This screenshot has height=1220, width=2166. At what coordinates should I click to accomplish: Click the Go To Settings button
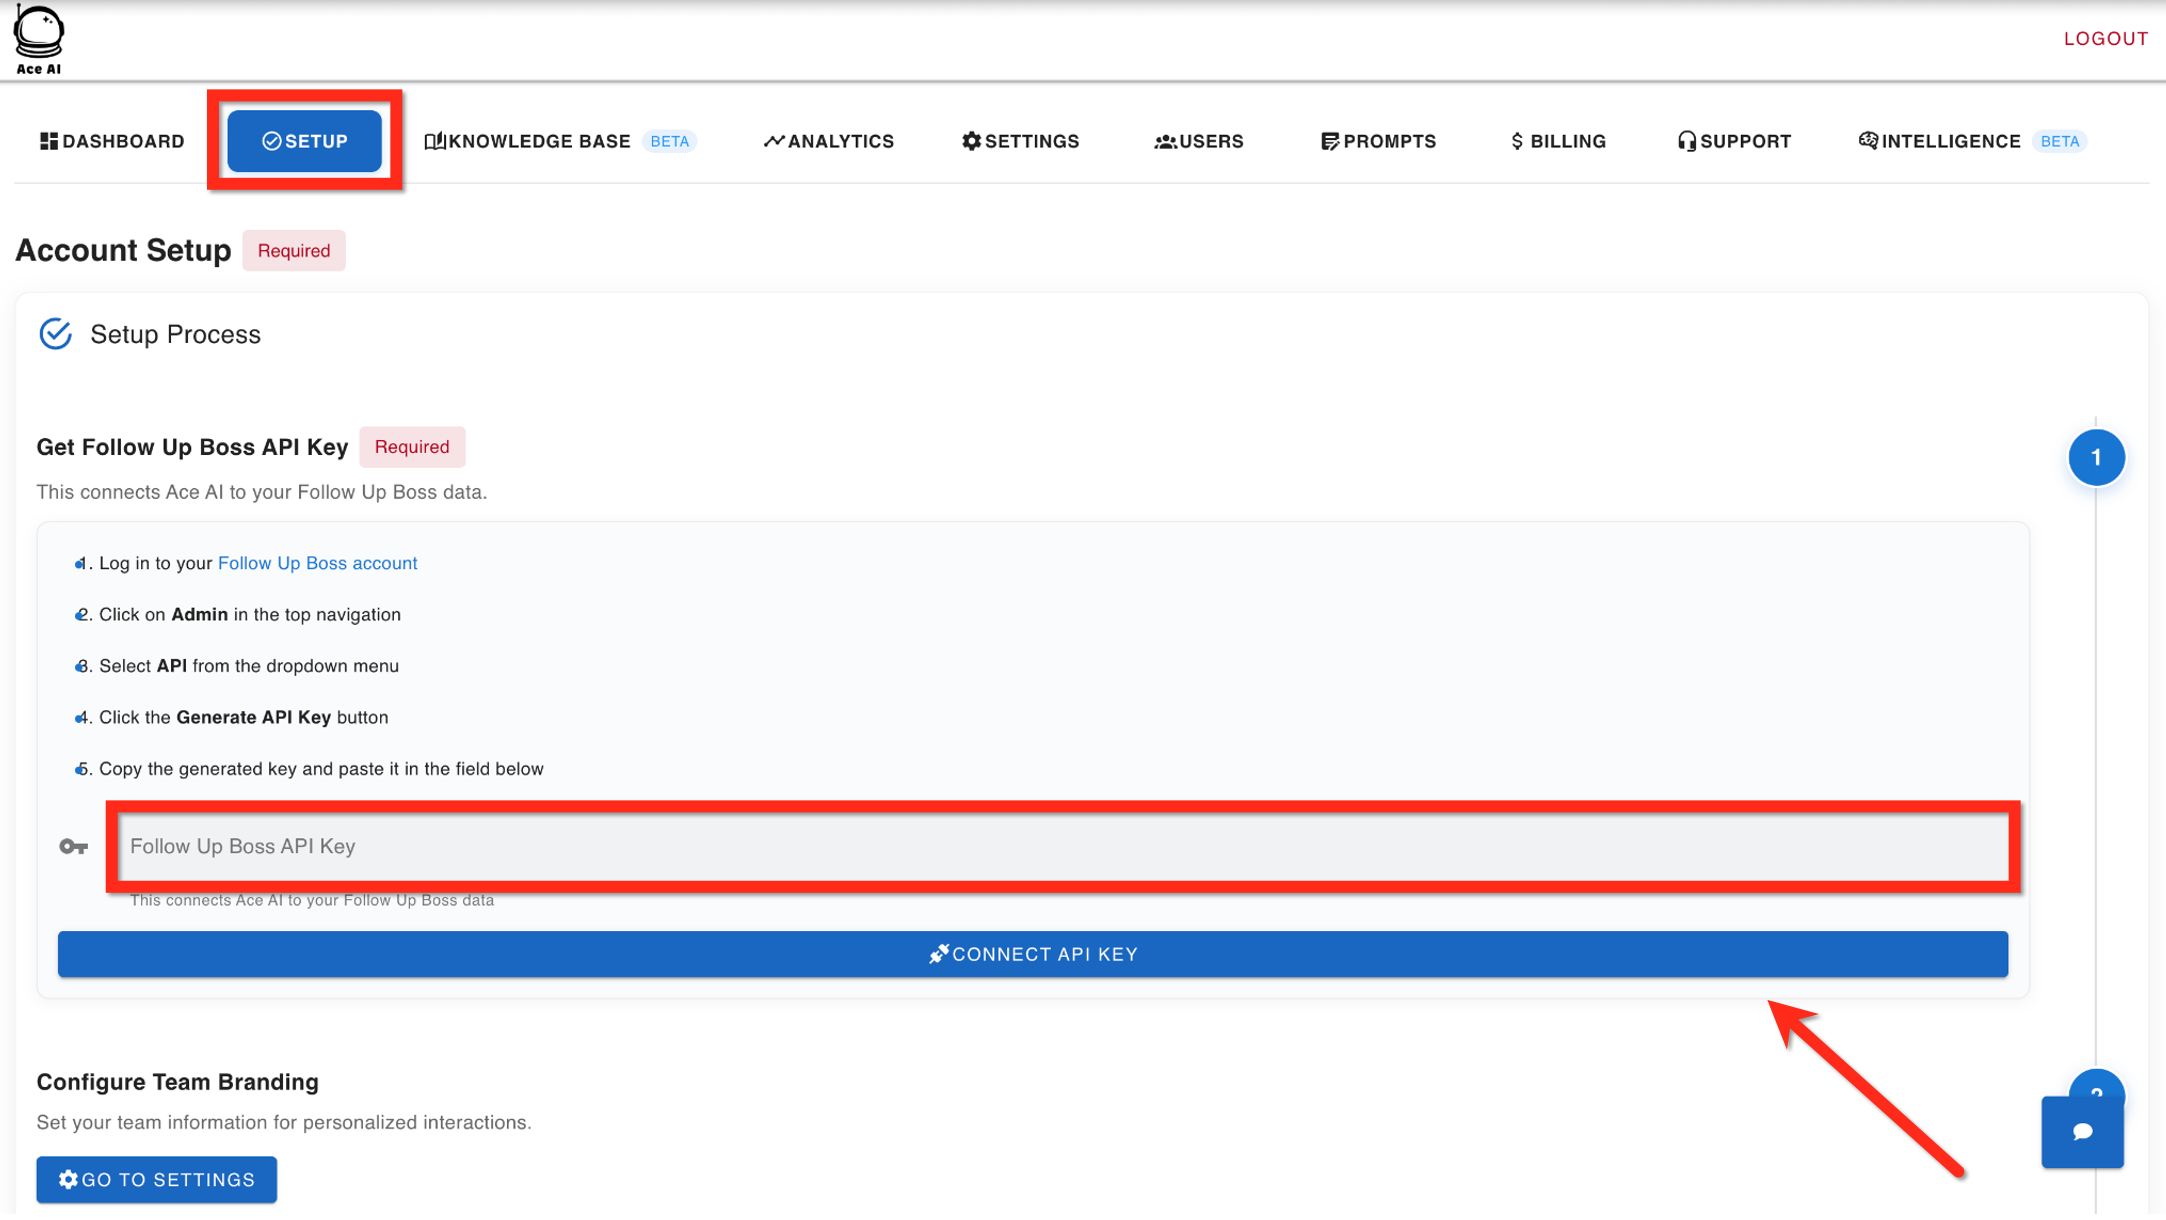pos(157,1180)
